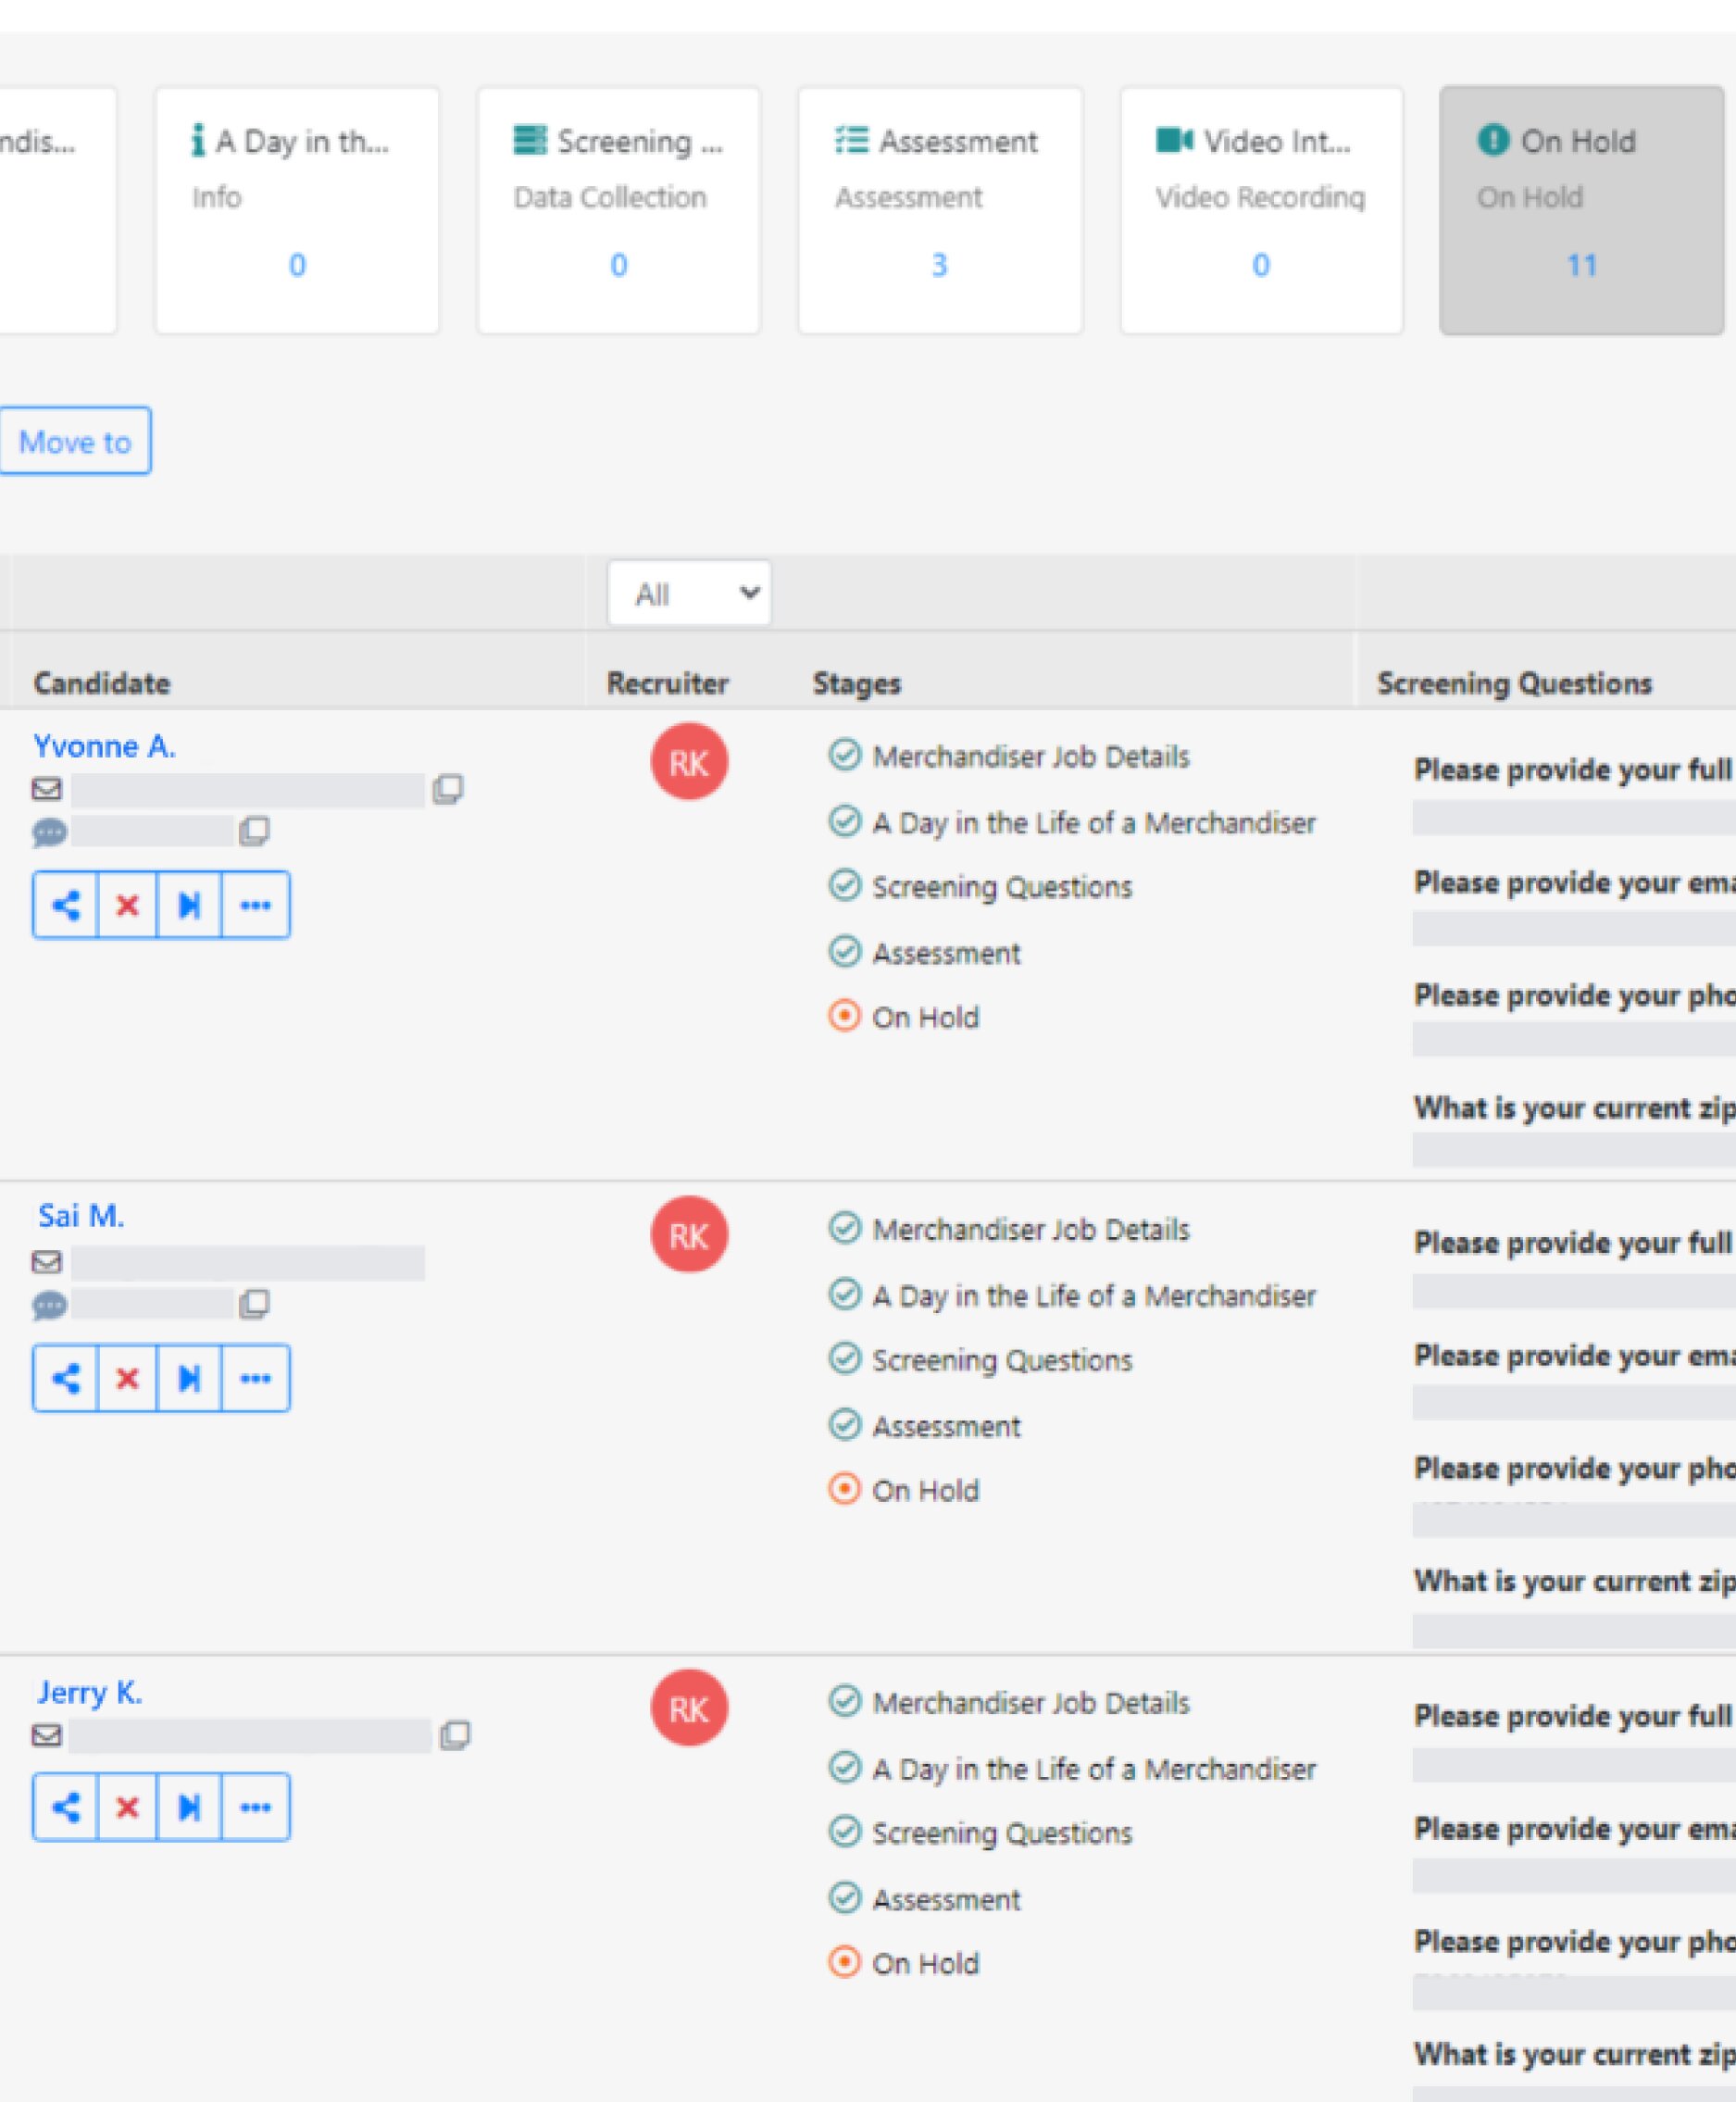Select the On Hold stage card

(1582, 210)
